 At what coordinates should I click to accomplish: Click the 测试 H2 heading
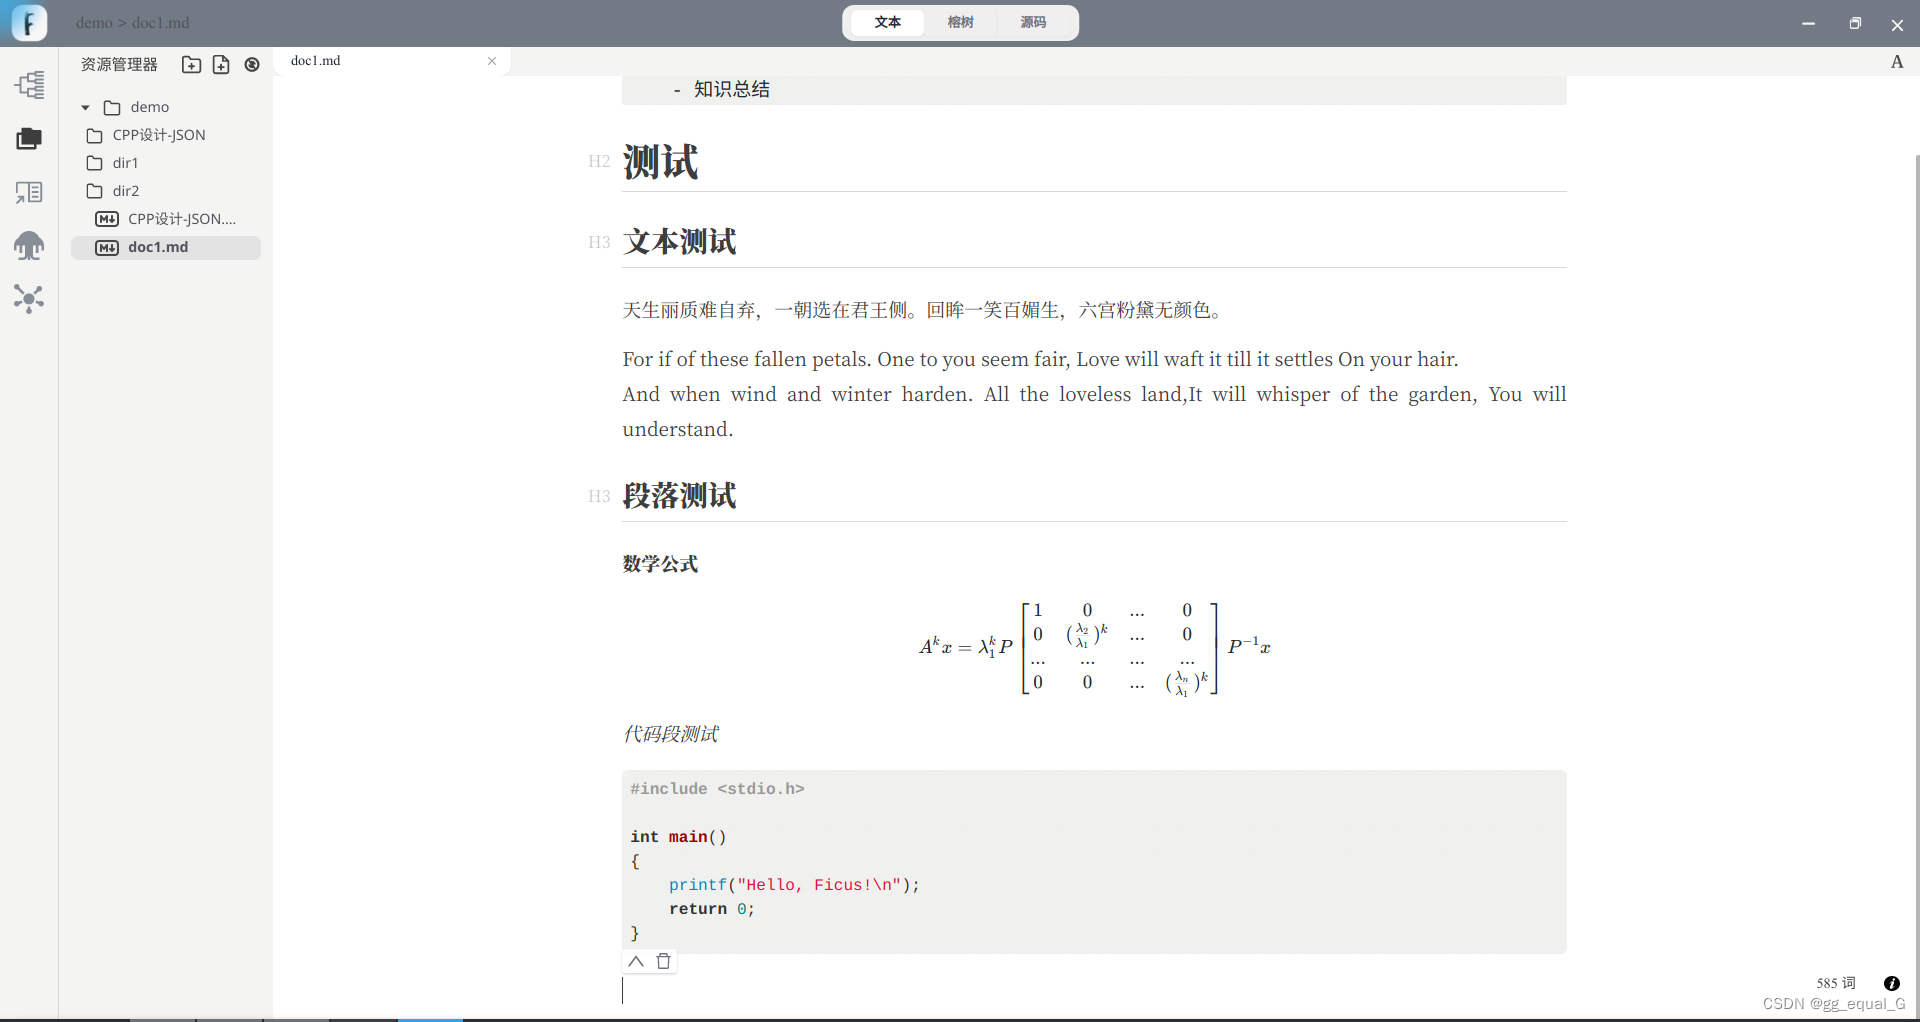pyautogui.click(x=660, y=161)
